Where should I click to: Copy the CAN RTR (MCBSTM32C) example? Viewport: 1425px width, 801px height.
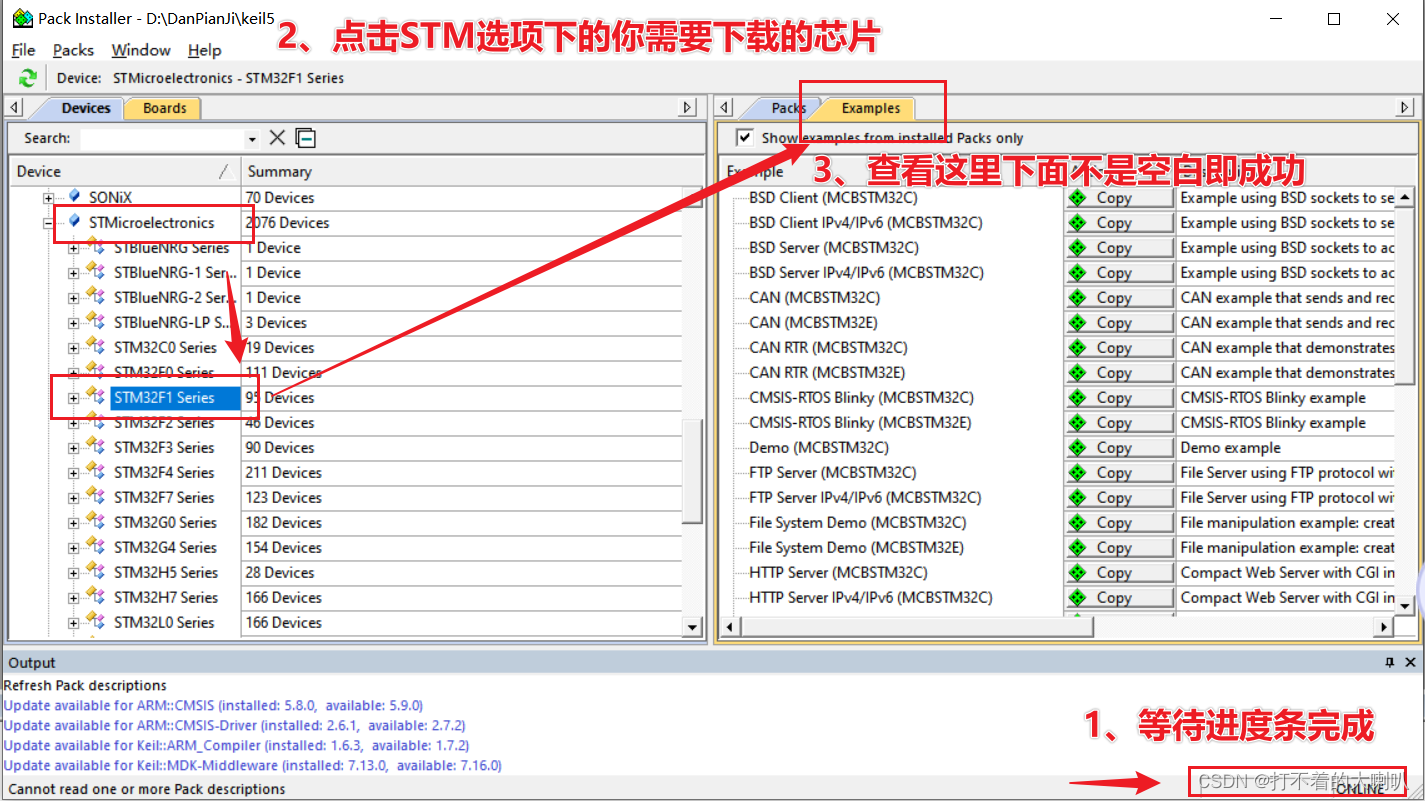(x=1119, y=348)
